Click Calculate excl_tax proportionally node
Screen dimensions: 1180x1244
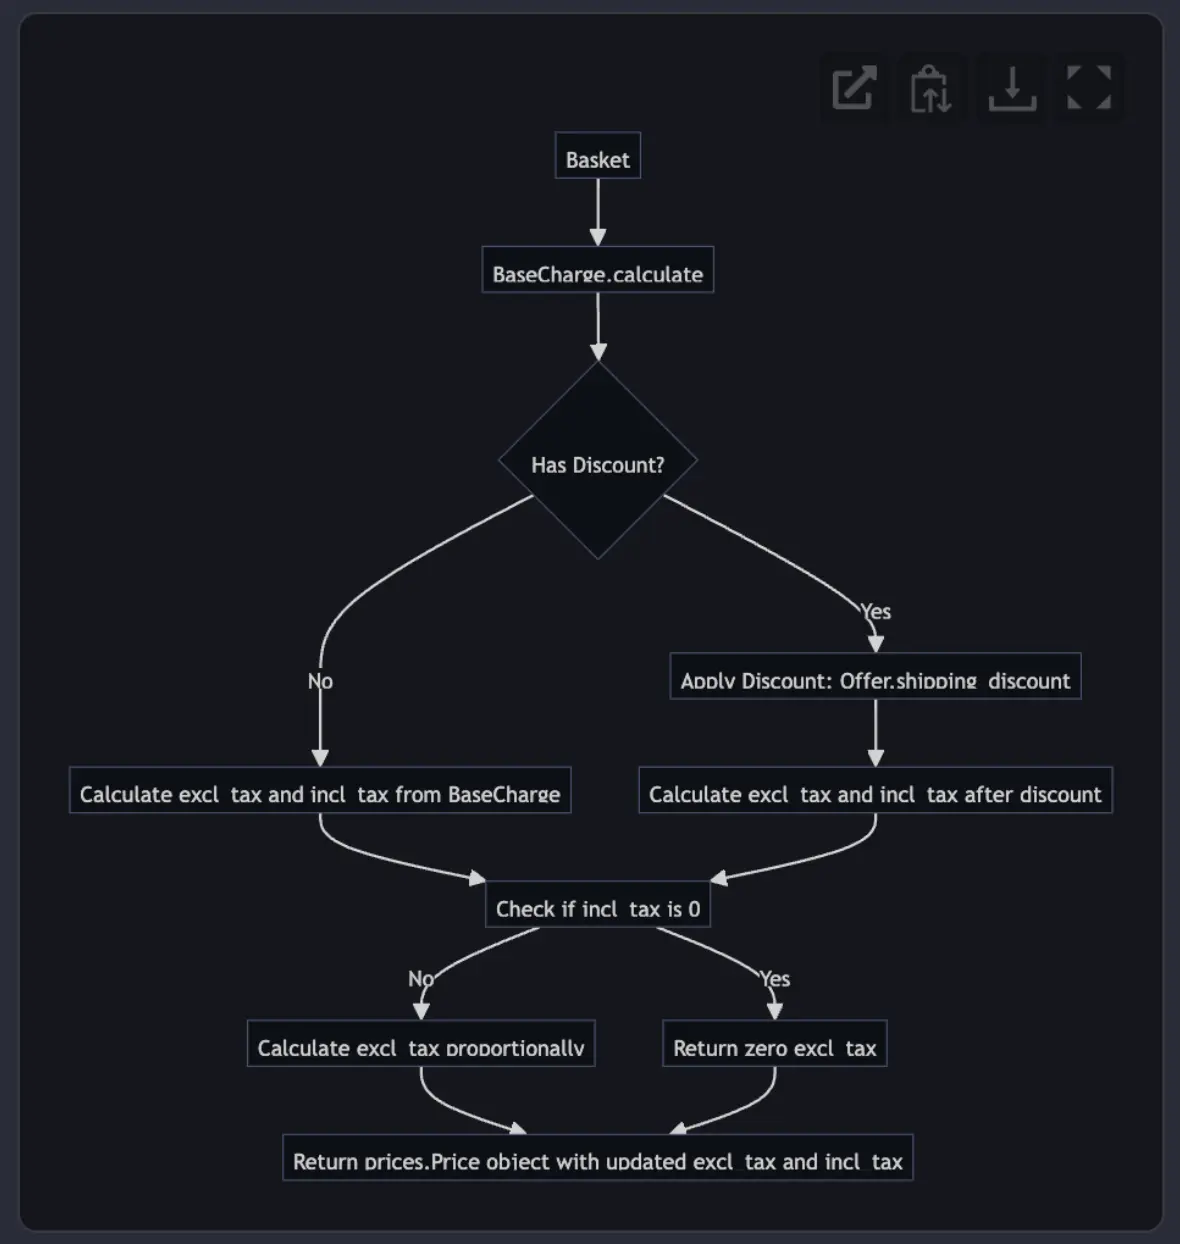[x=421, y=1044]
